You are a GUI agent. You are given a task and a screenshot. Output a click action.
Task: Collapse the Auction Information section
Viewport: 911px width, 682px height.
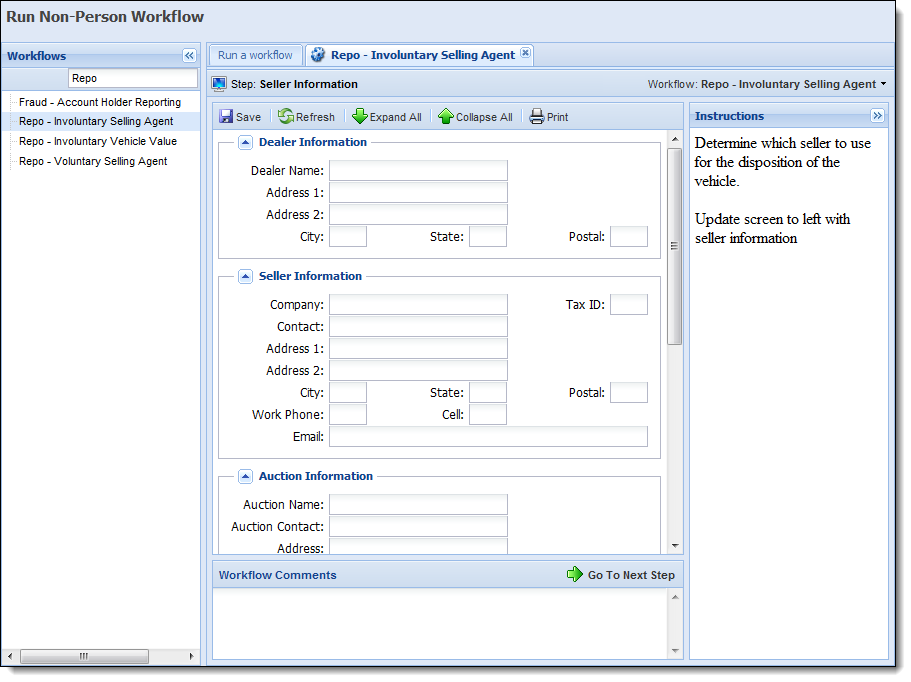245,477
